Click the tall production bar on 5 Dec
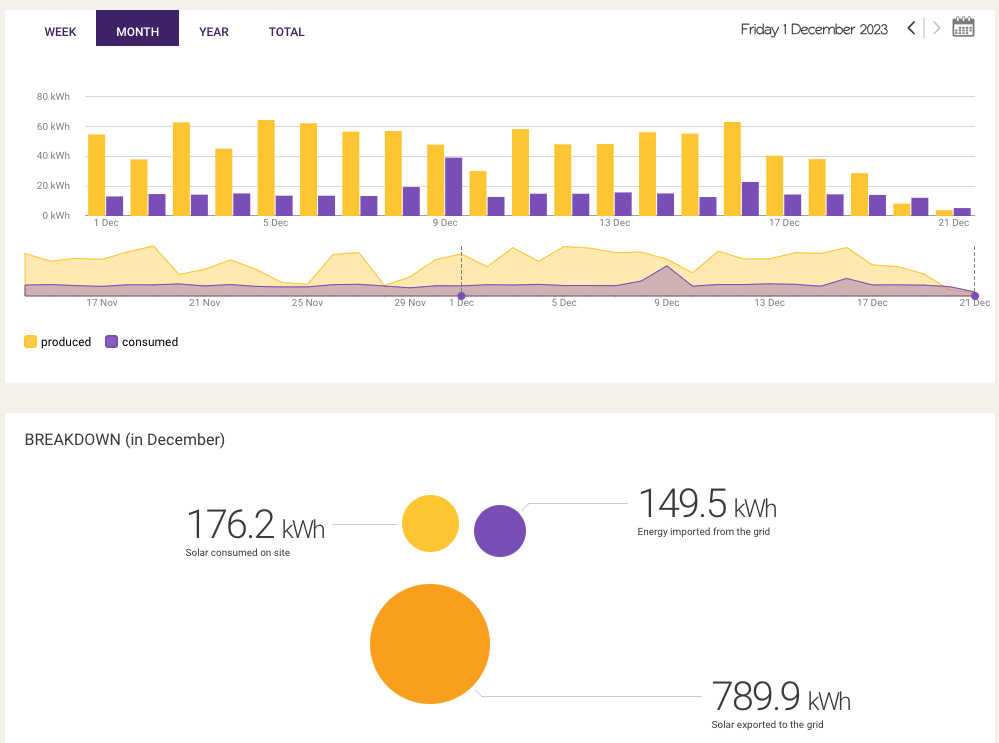Image resolution: width=999 pixels, height=743 pixels. click(265, 167)
